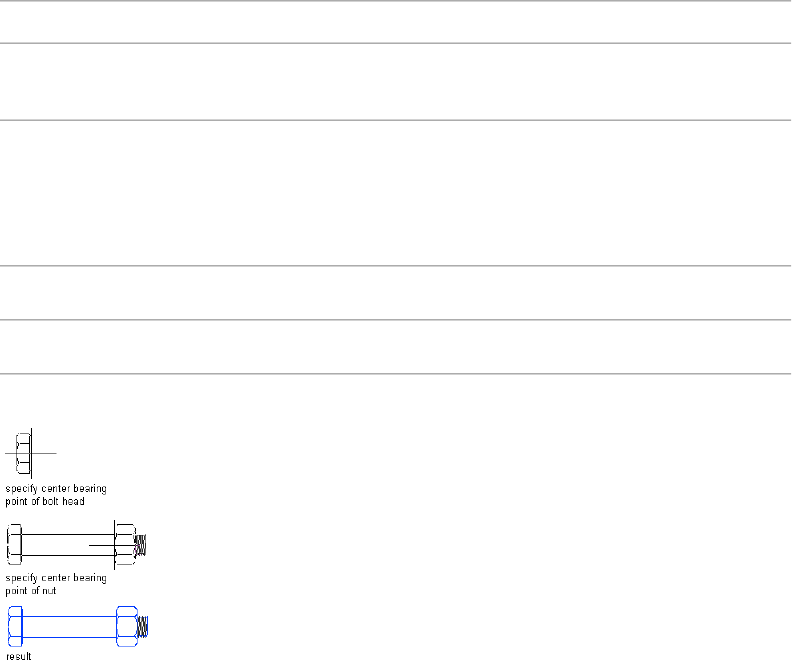Click the blue bolt head in result image
Screen dimensions: 792x663
[14, 627]
